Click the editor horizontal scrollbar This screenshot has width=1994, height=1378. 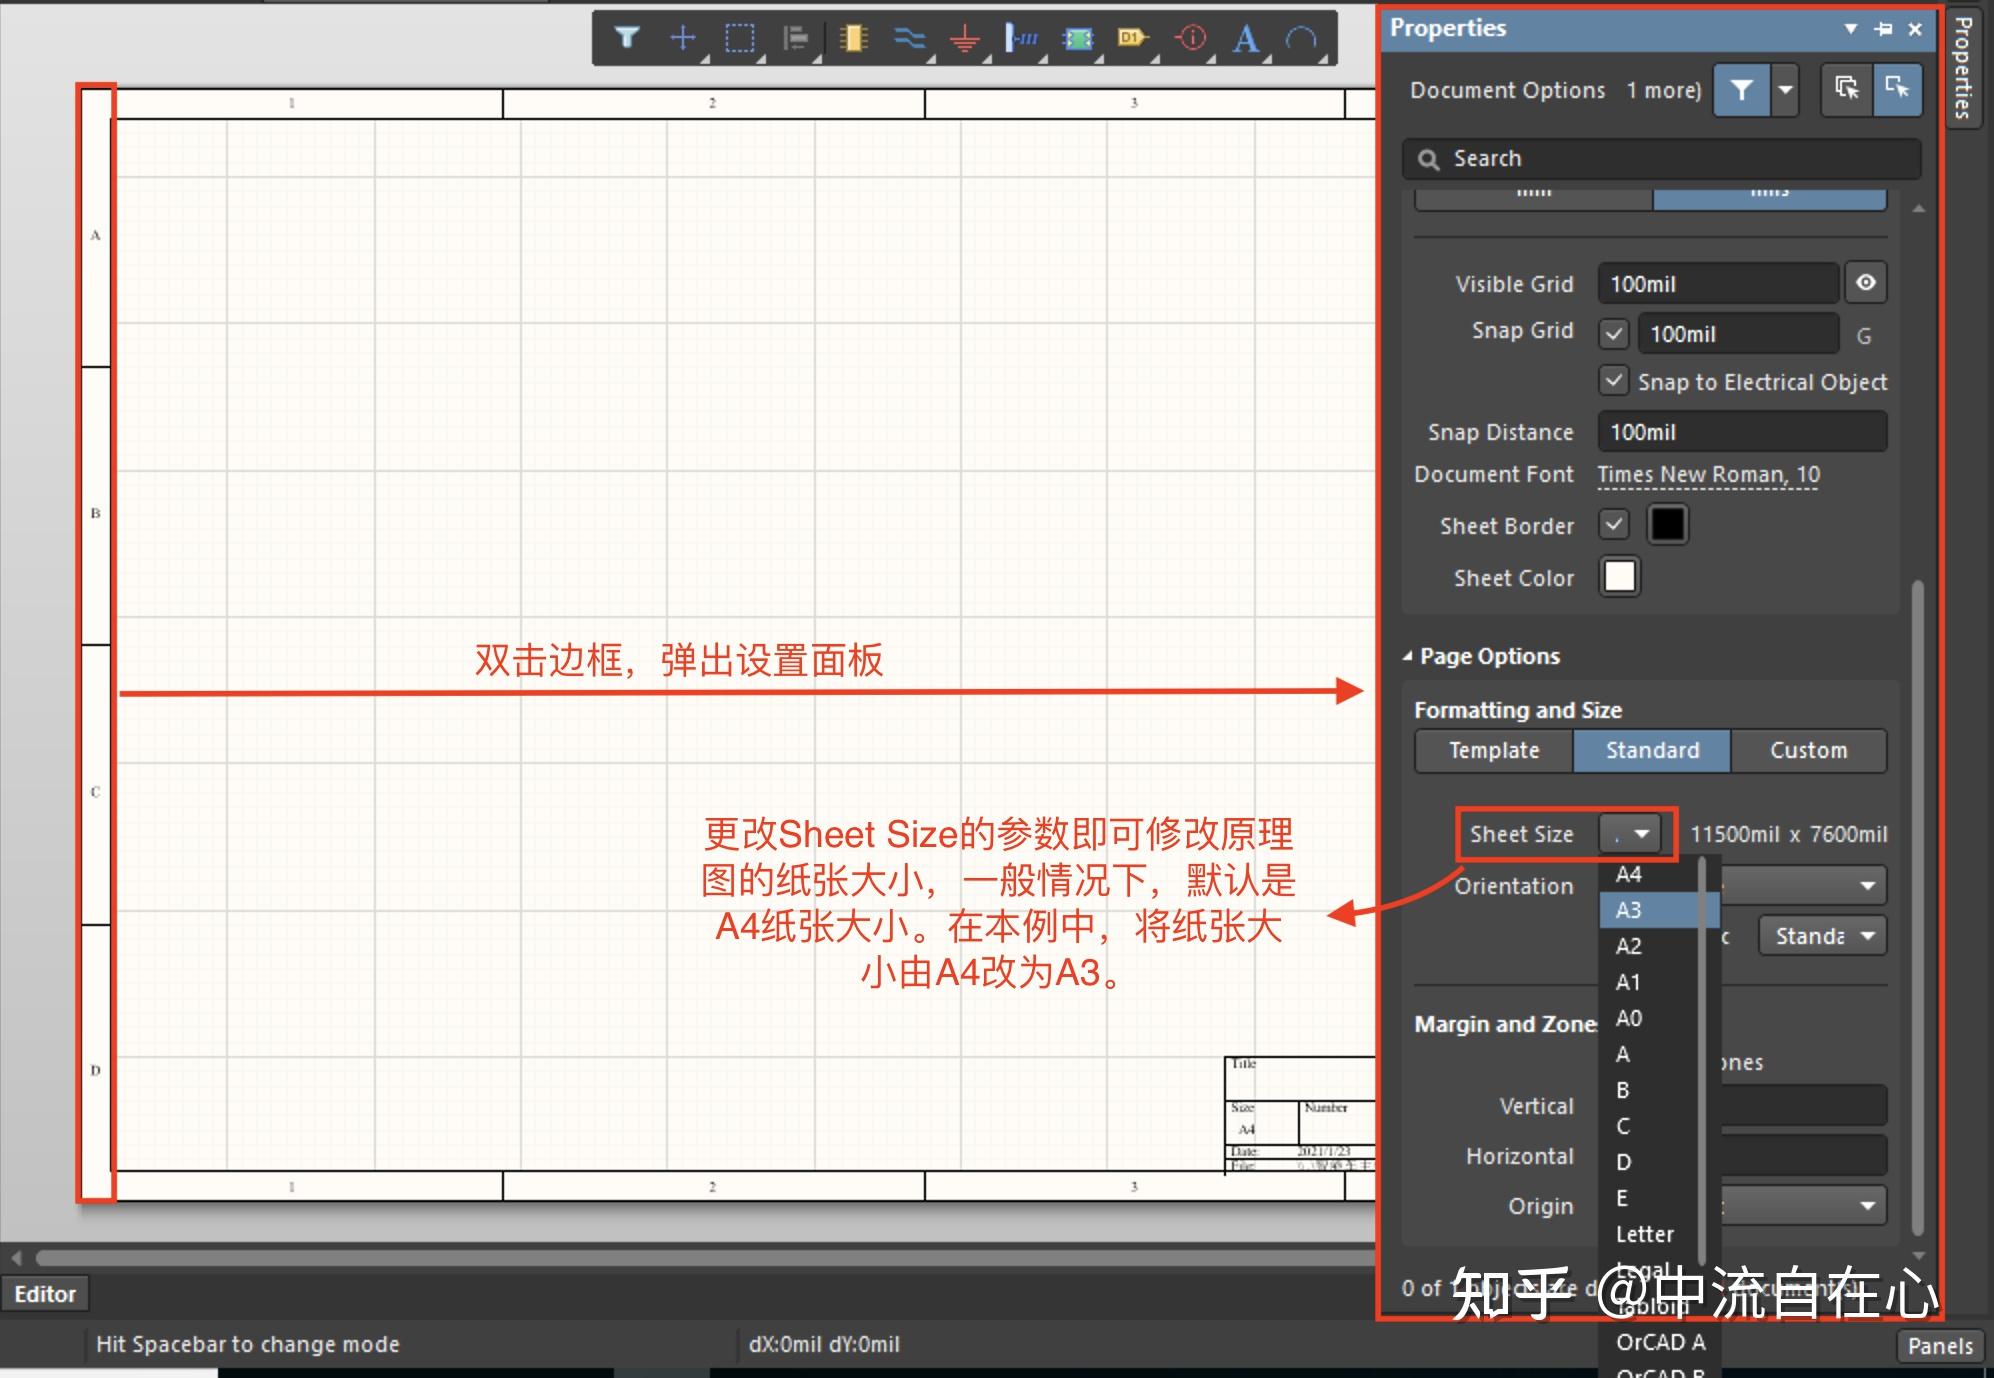click(x=705, y=1257)
